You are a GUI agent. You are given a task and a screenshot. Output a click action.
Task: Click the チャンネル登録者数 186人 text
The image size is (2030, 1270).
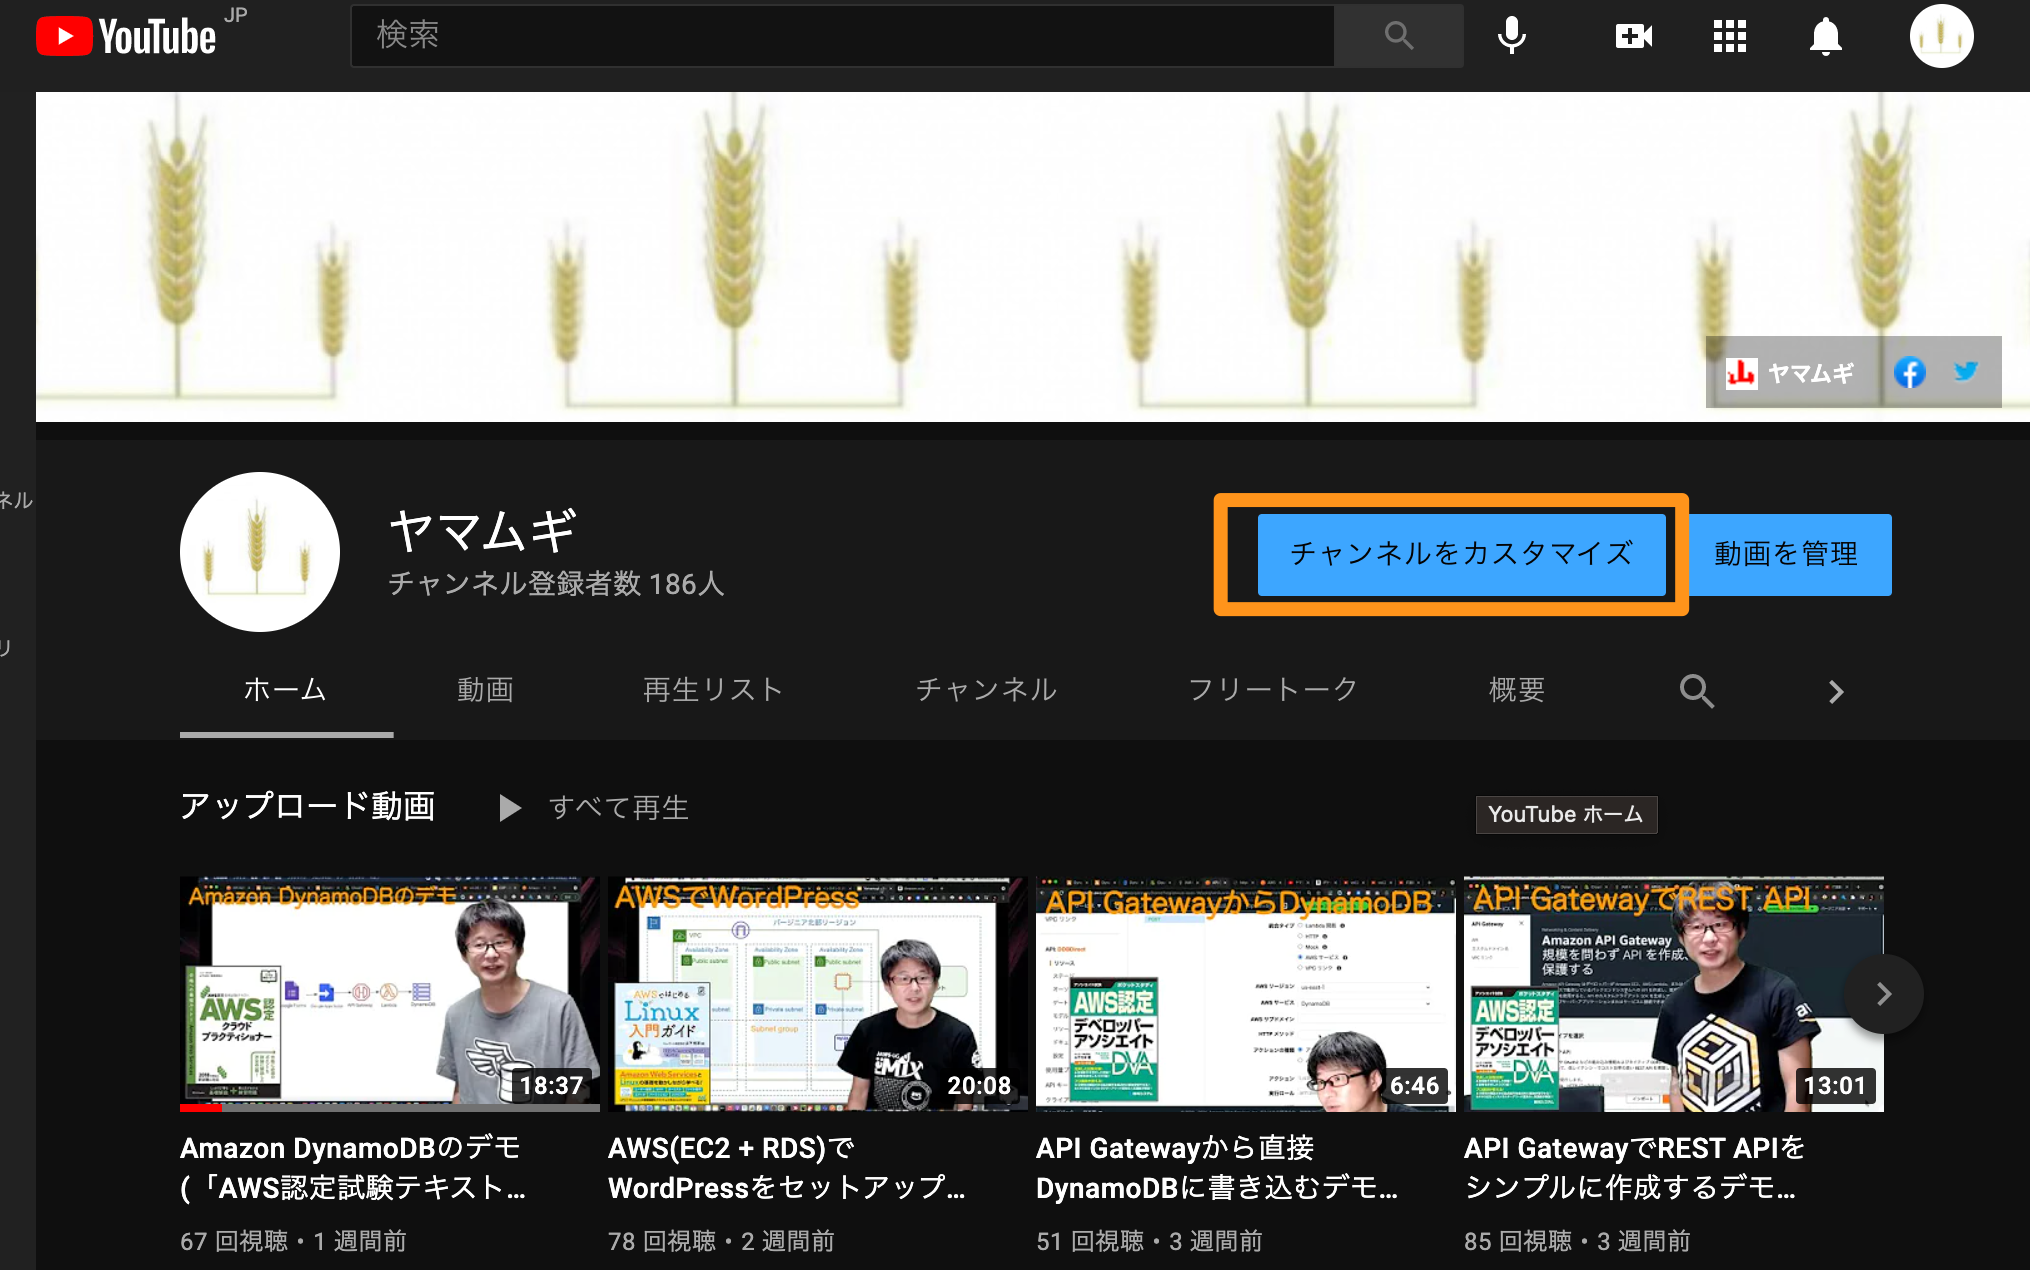coord(556,584)
